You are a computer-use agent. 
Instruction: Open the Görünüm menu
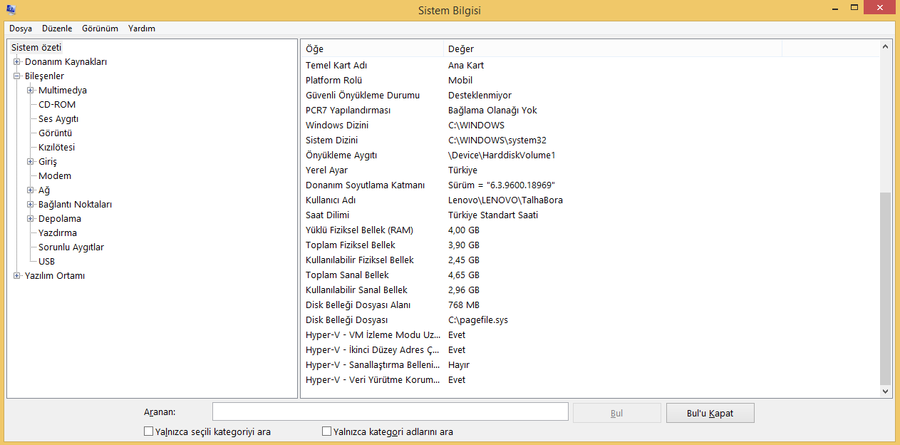pyautogui.click(x=101, y=29)
